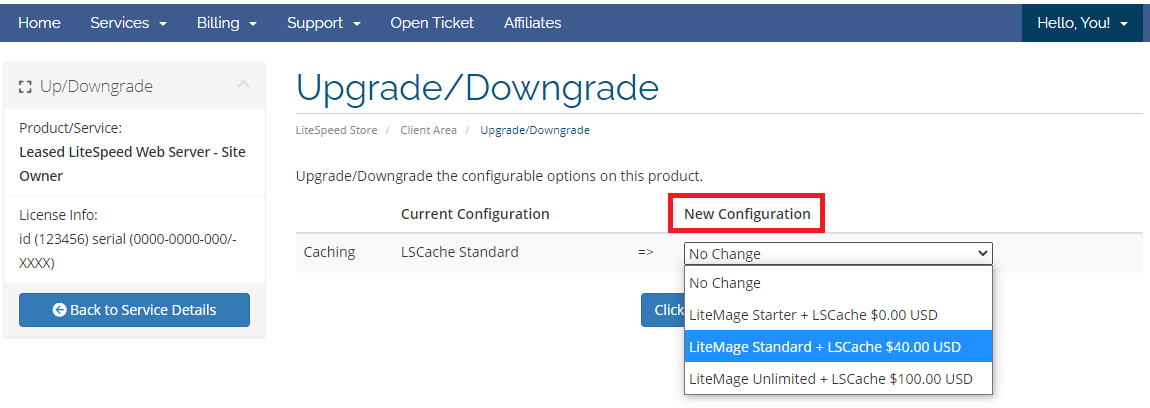The width and height of the screenshot is (1150, 408).
Task: Click the Up/Downgrade panel expand icon
Action: point(26,87)
